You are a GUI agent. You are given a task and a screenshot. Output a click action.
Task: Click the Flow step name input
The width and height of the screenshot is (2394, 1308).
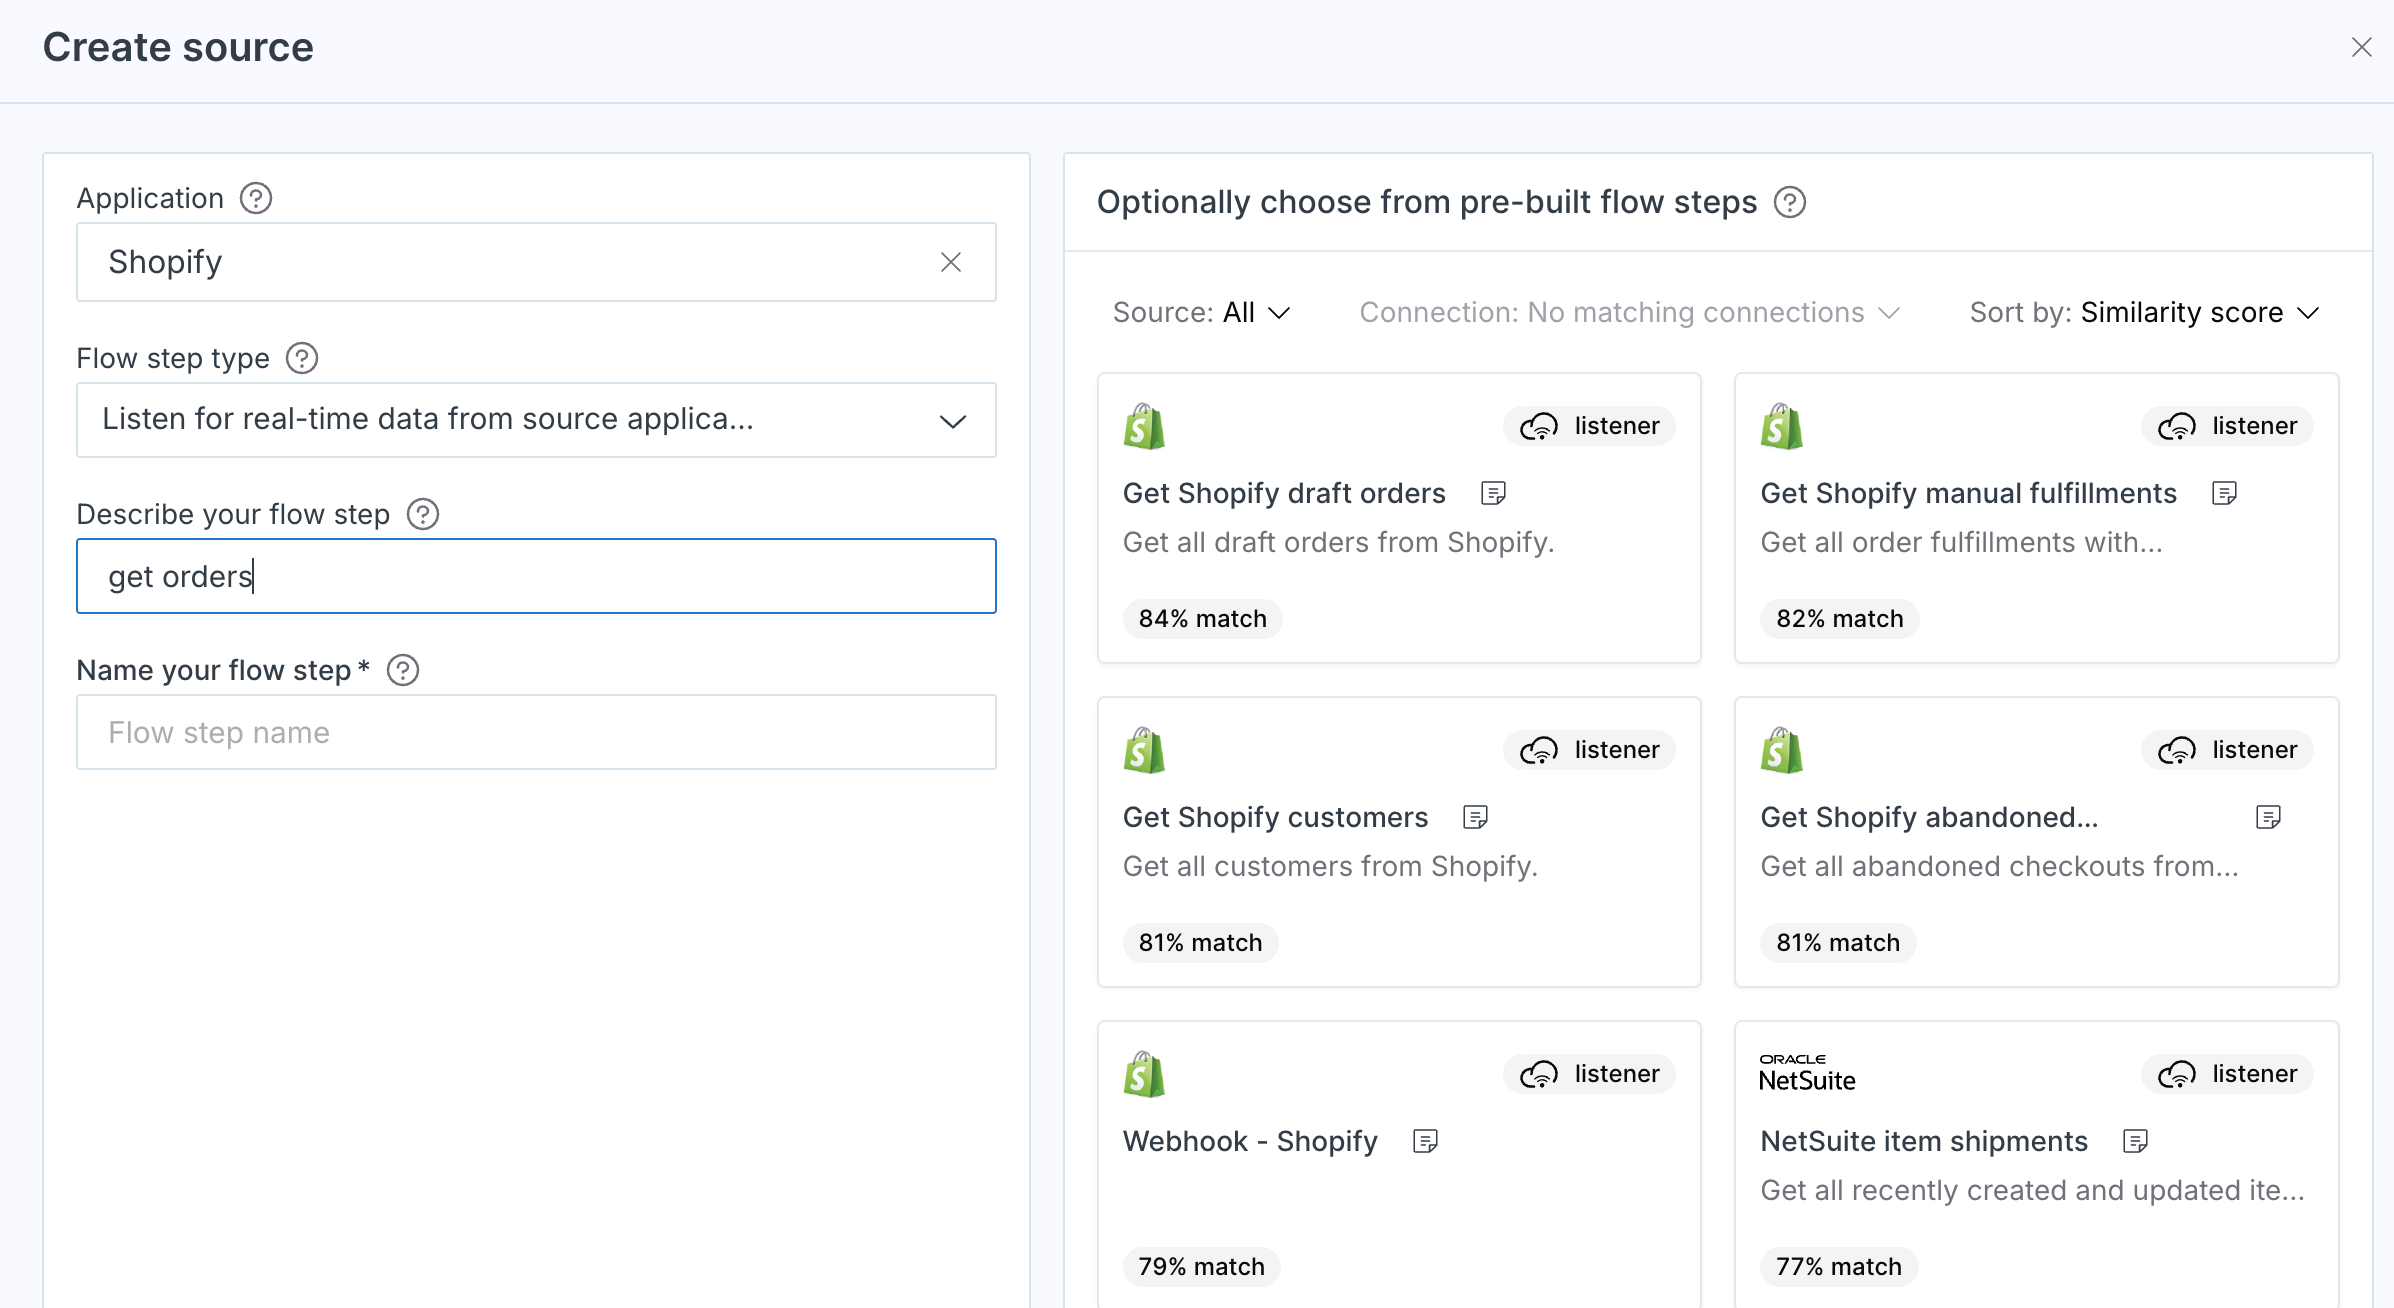tap(536, 732)
